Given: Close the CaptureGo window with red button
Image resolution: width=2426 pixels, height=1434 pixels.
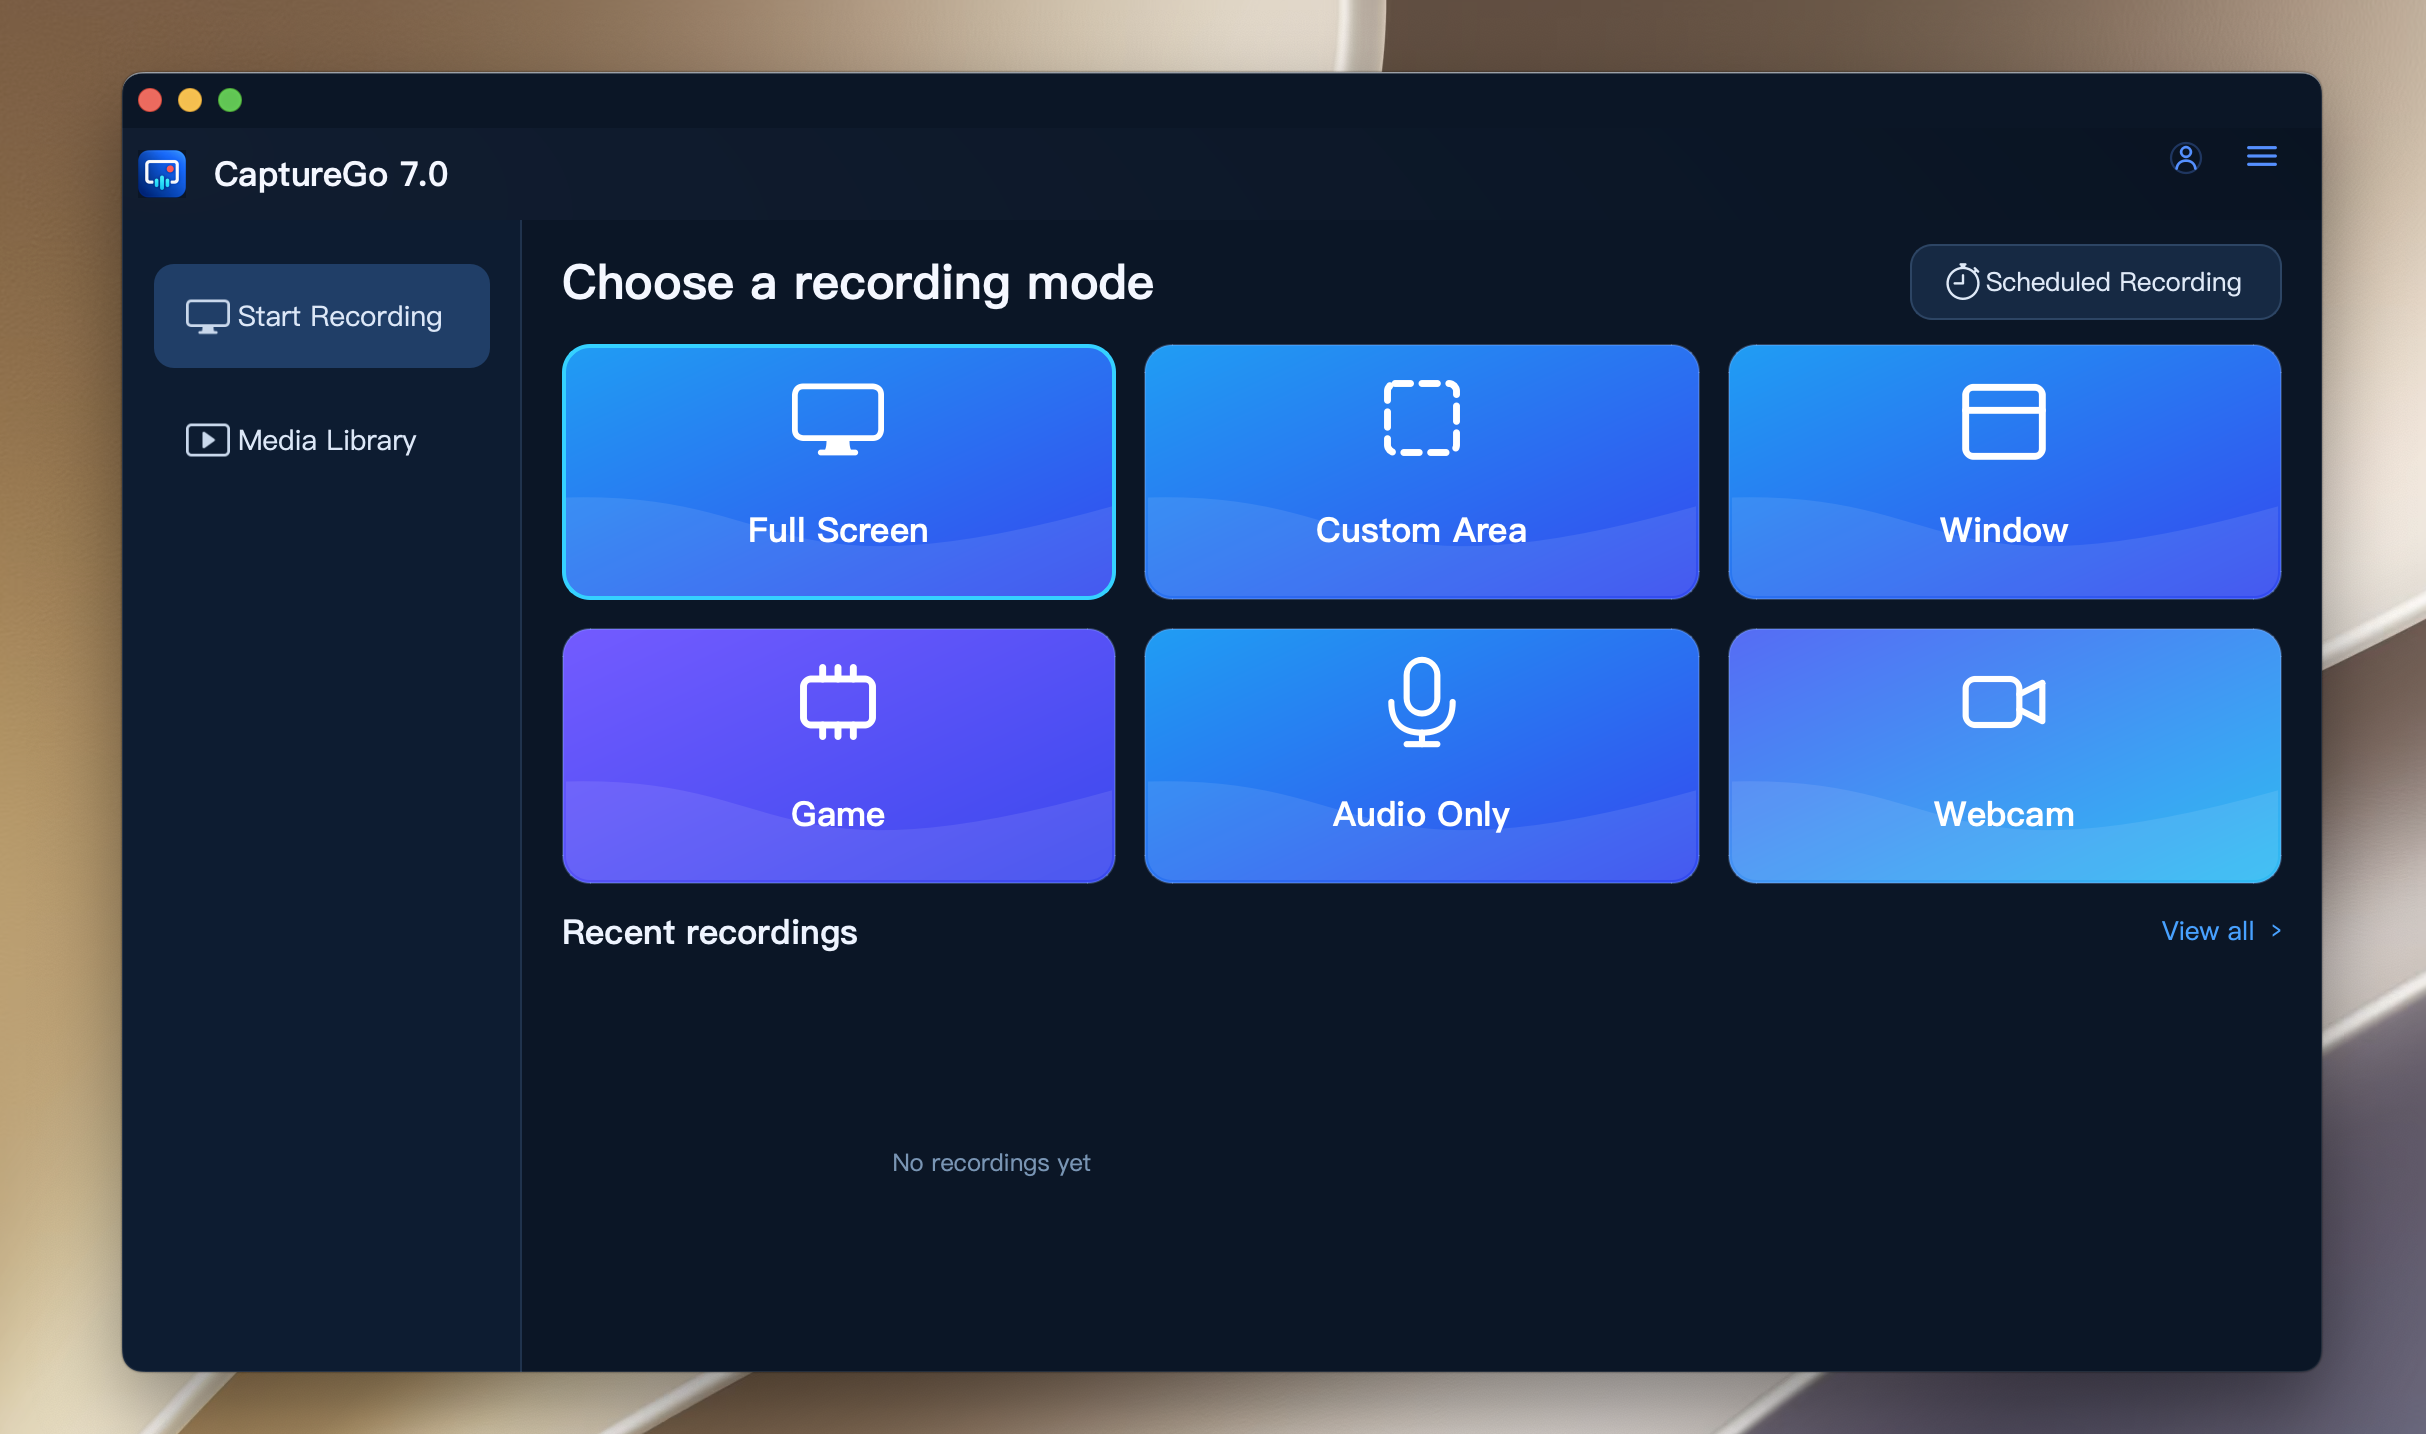Looking at the screenshot, I should tap(150, 100).
